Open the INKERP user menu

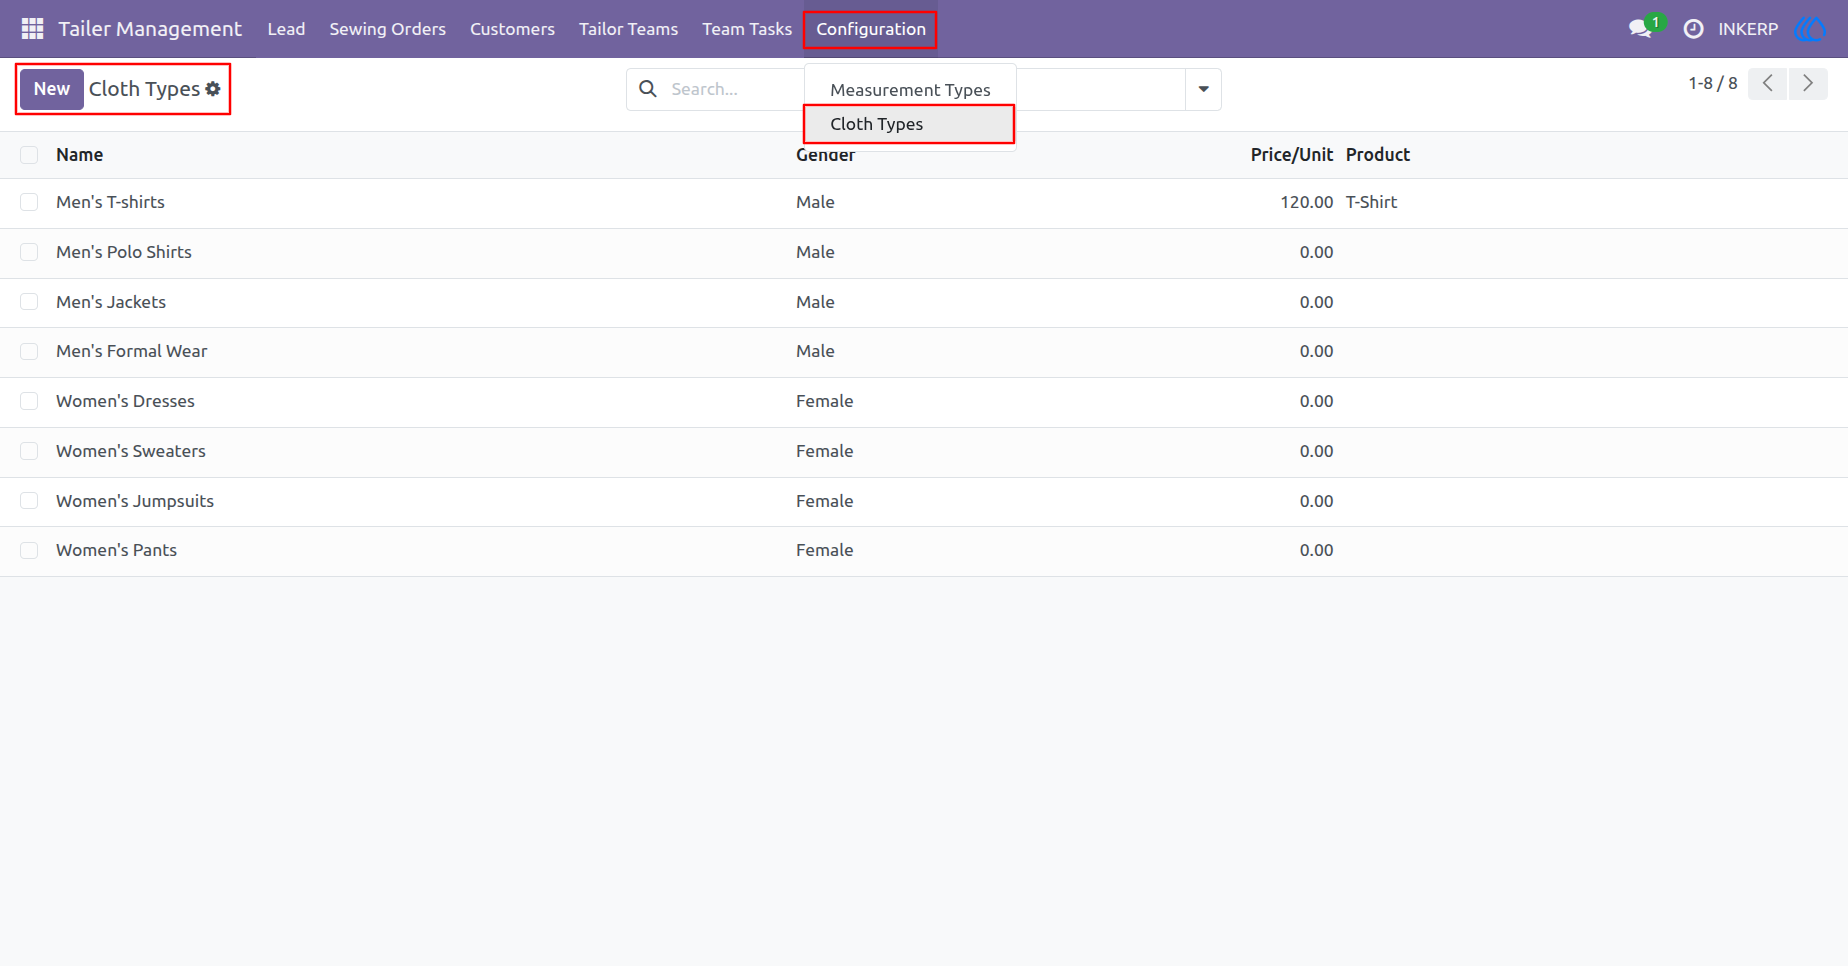click(x=1748, y=29)
